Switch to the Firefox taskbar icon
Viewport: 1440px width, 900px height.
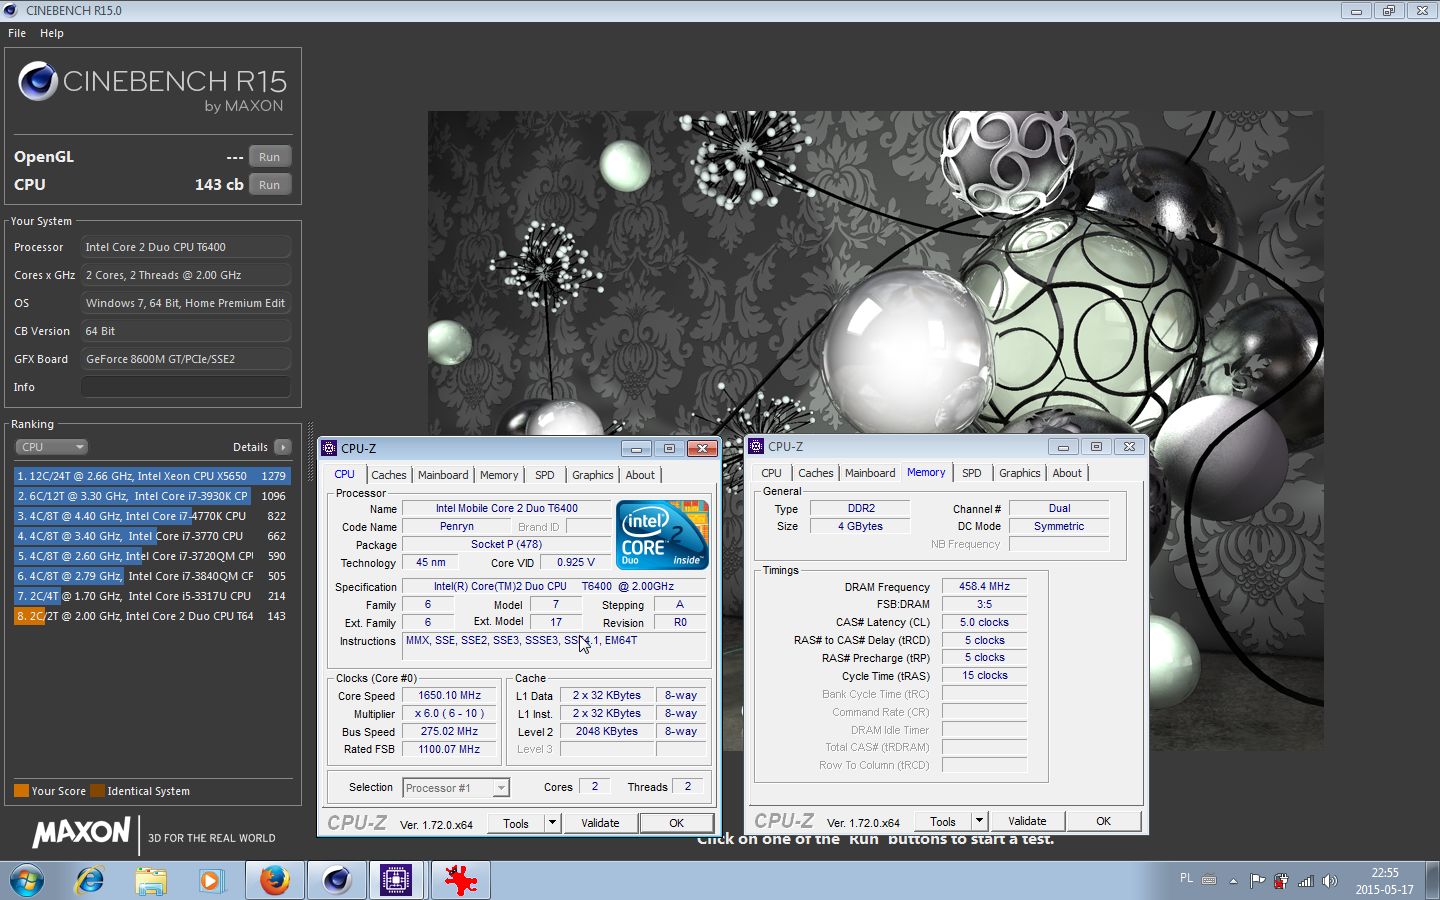click(275, 881)
